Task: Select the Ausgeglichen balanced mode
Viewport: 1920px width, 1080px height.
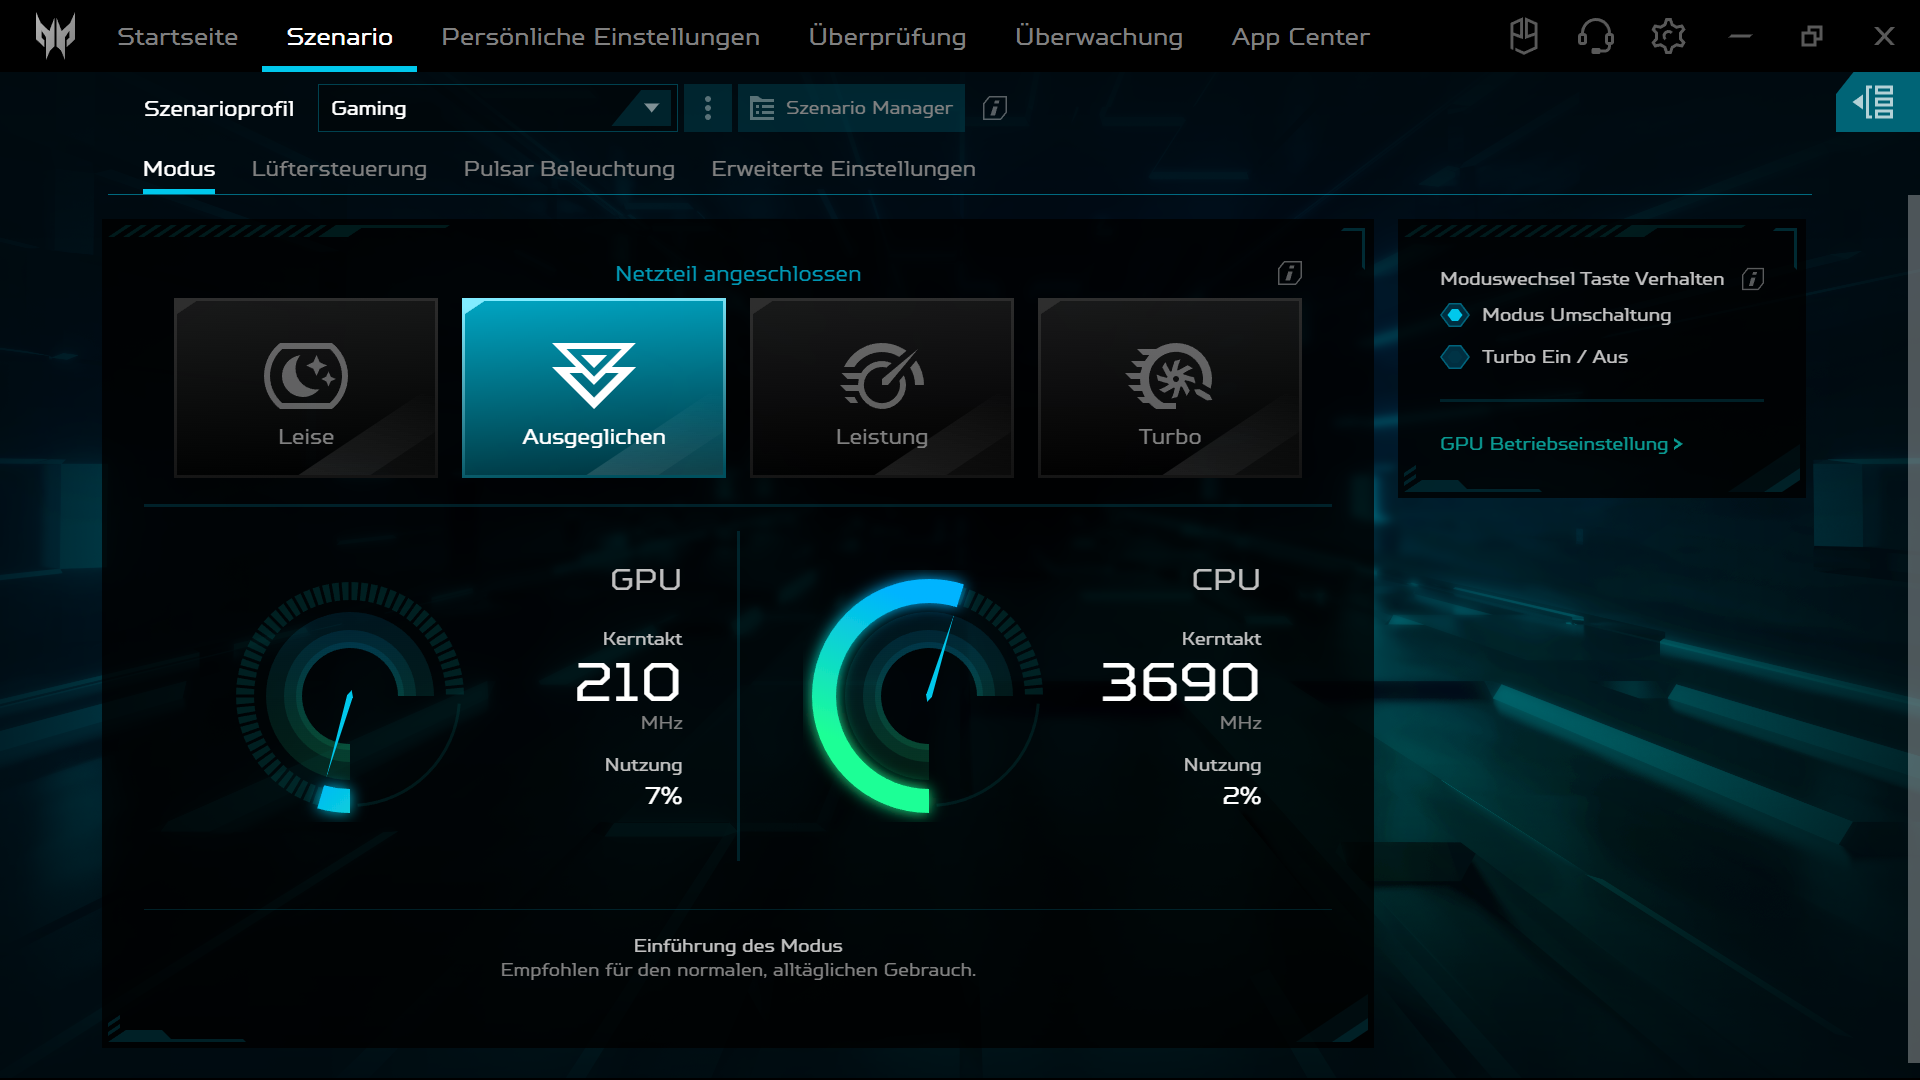Action: tap(593, 388)
